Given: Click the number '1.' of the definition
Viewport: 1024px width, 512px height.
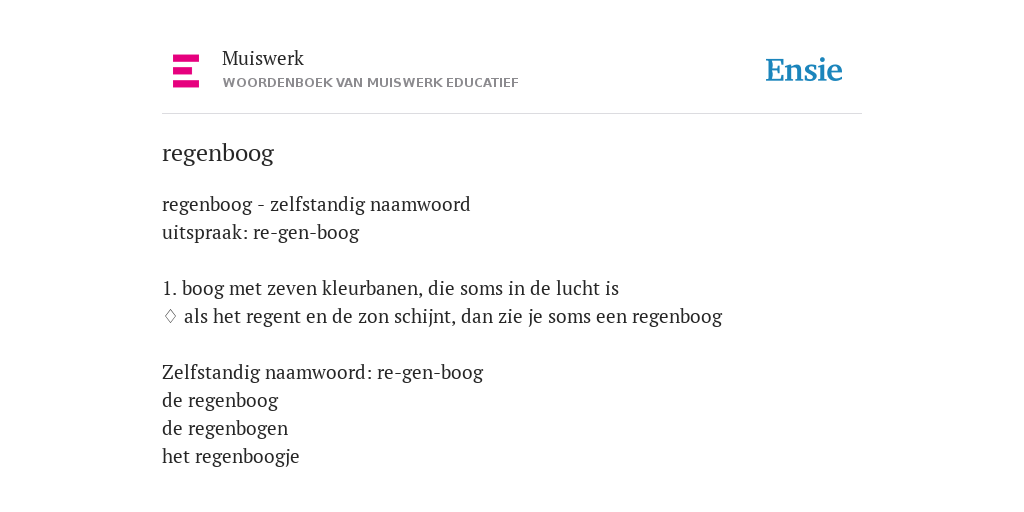Looking at the screenshot, I should tap(169, 289).
